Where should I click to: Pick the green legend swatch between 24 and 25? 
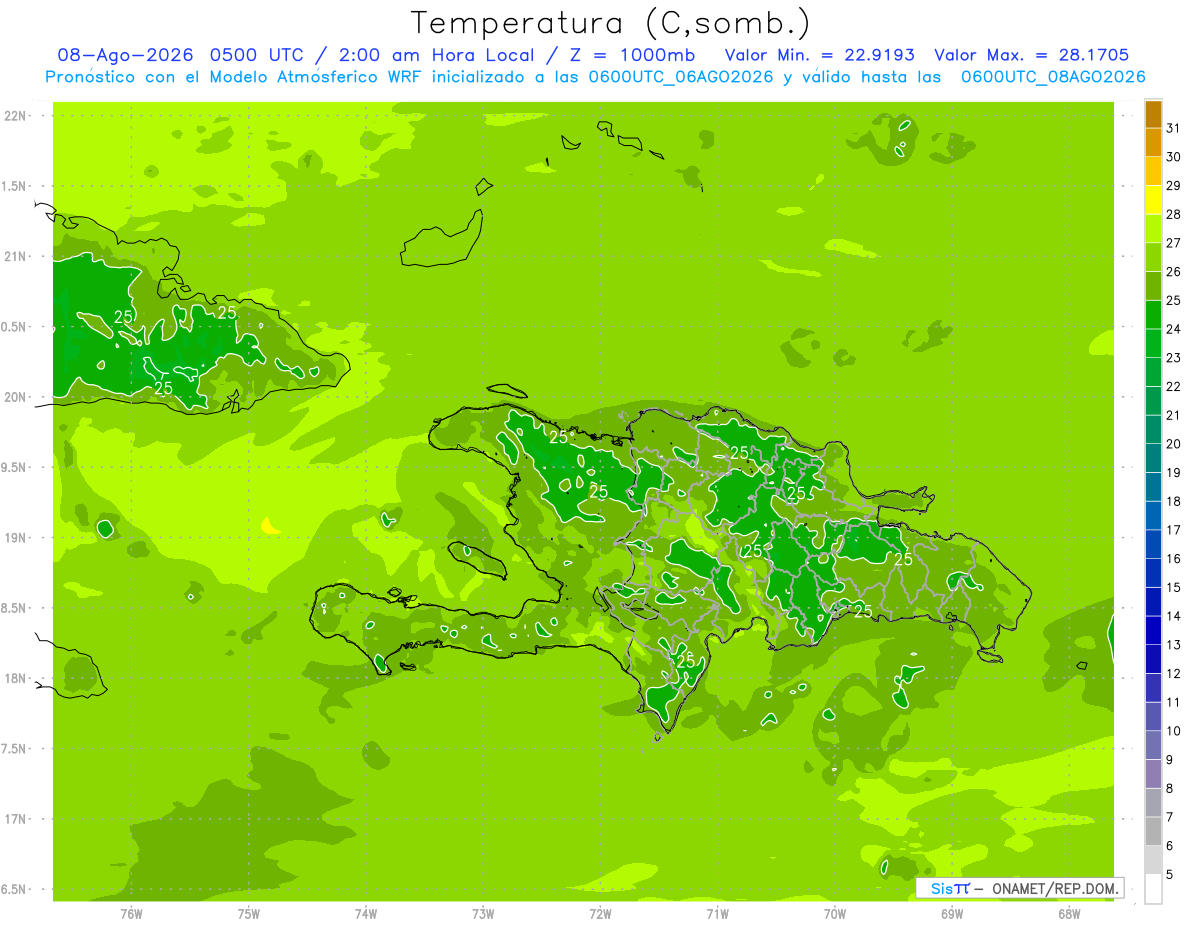[1153, 315]
